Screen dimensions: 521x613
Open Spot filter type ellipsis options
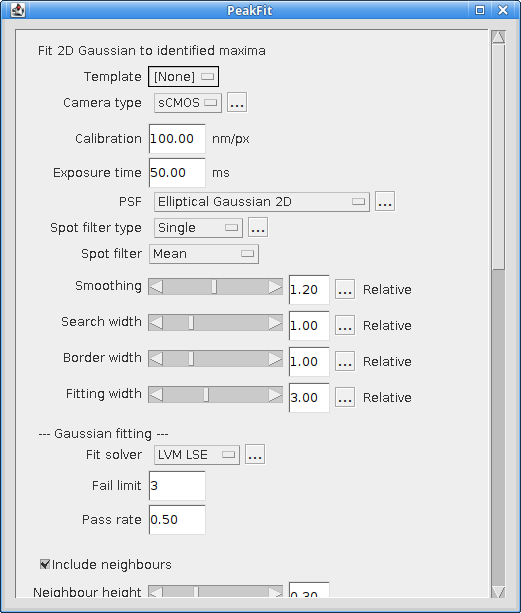(258, 228)
